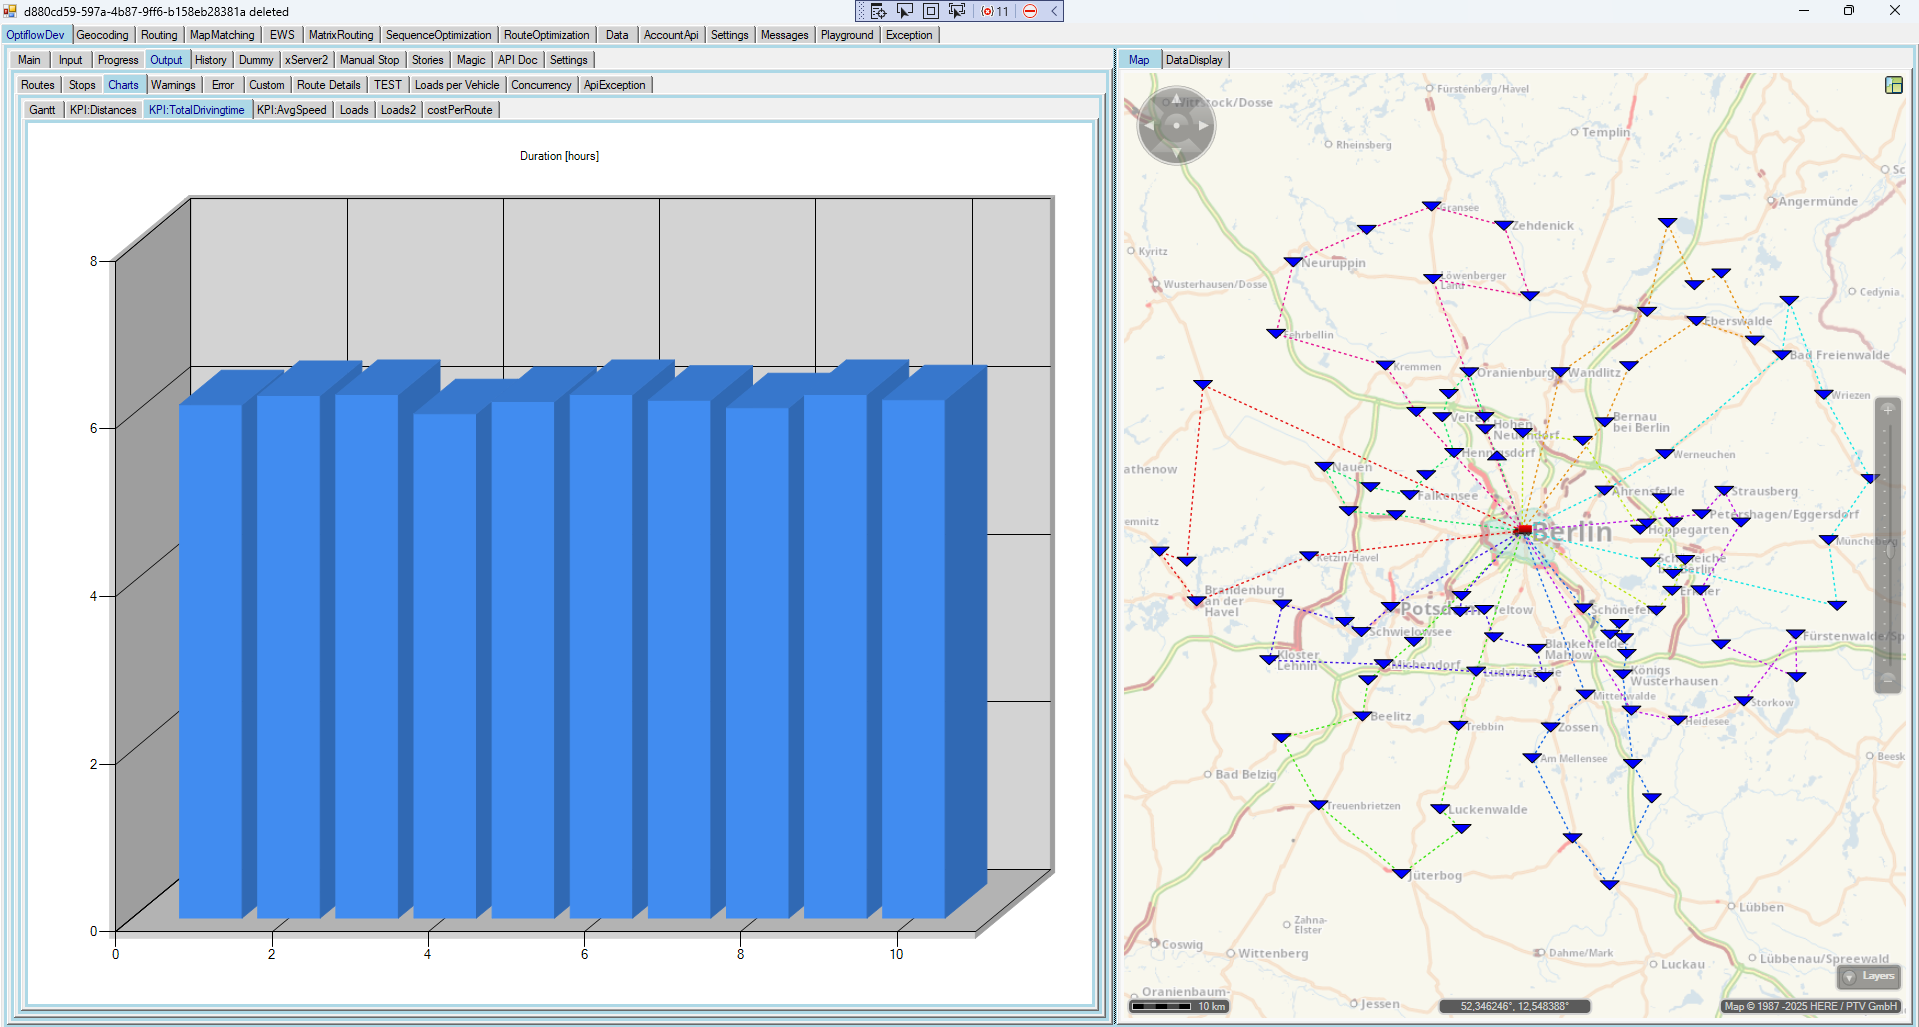Collapse the debug toolbar with chevron arrow
1919x1027 pixels.
(x=1054, y=11)
